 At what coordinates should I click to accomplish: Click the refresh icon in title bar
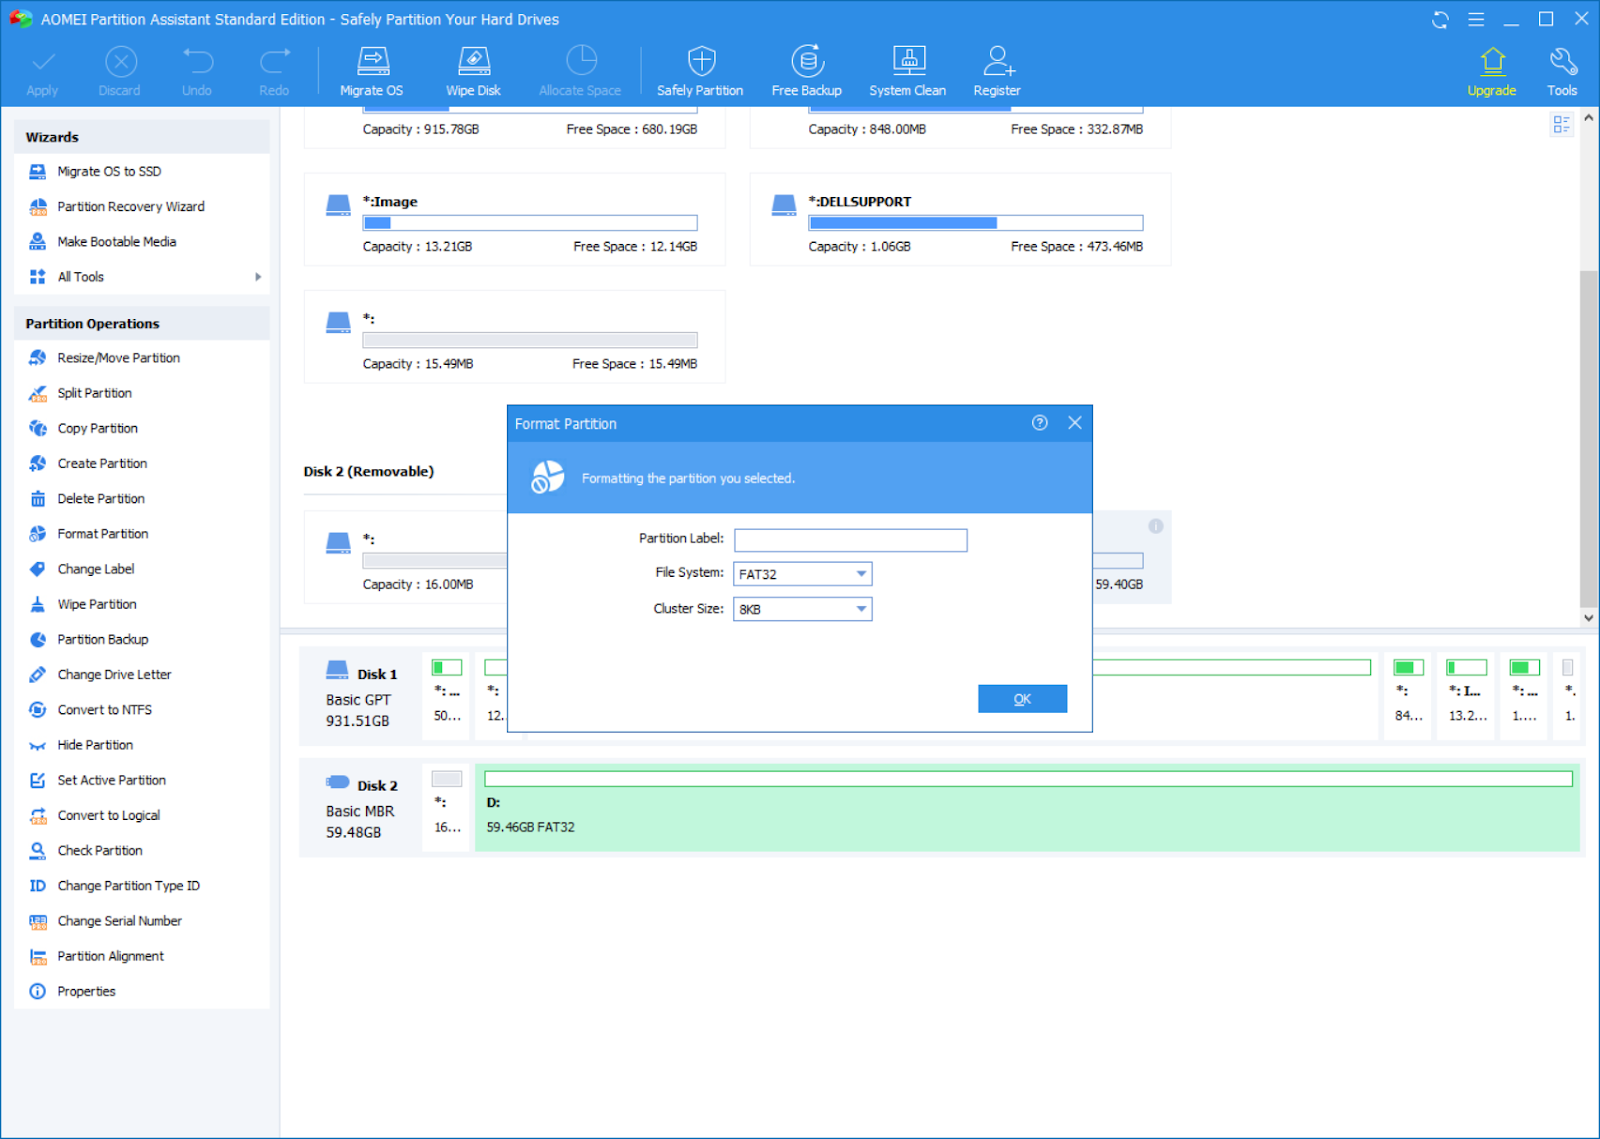pos(1440,20)
